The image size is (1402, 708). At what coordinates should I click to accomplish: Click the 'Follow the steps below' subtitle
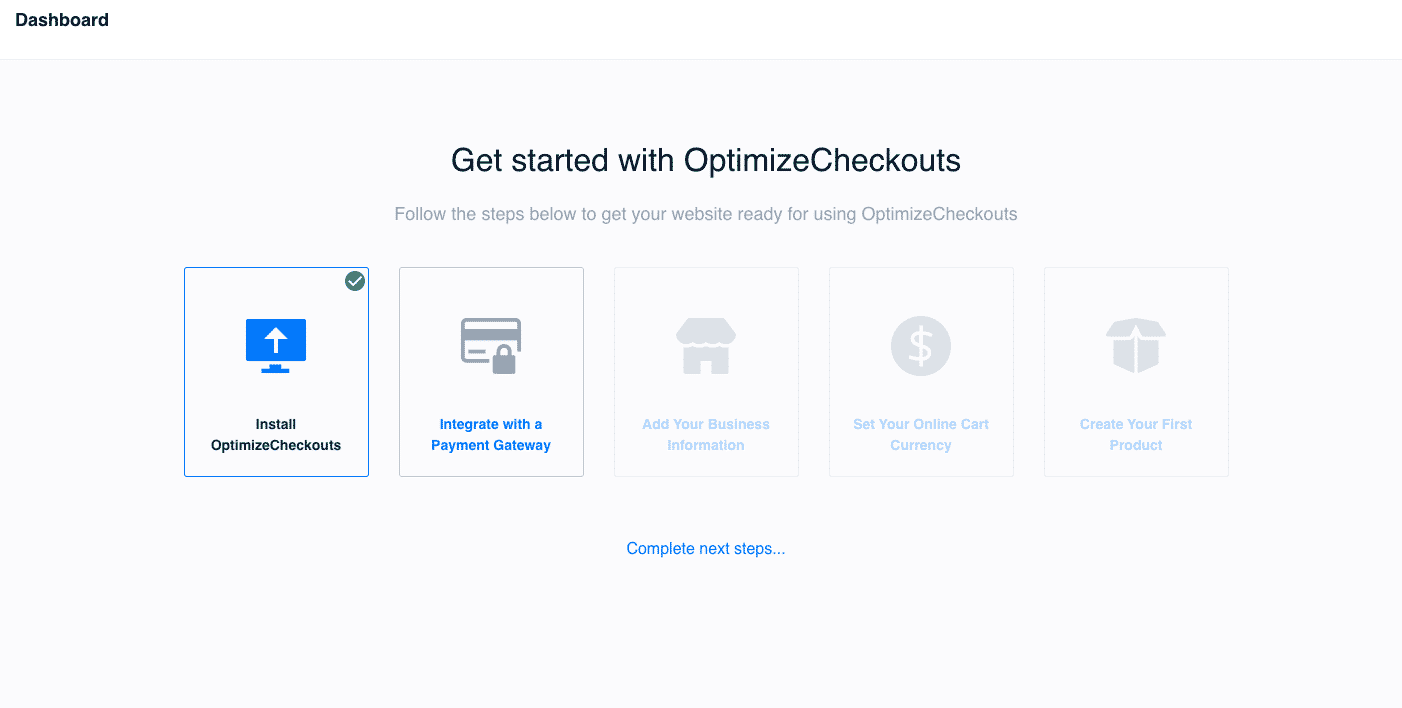(706, 214)
